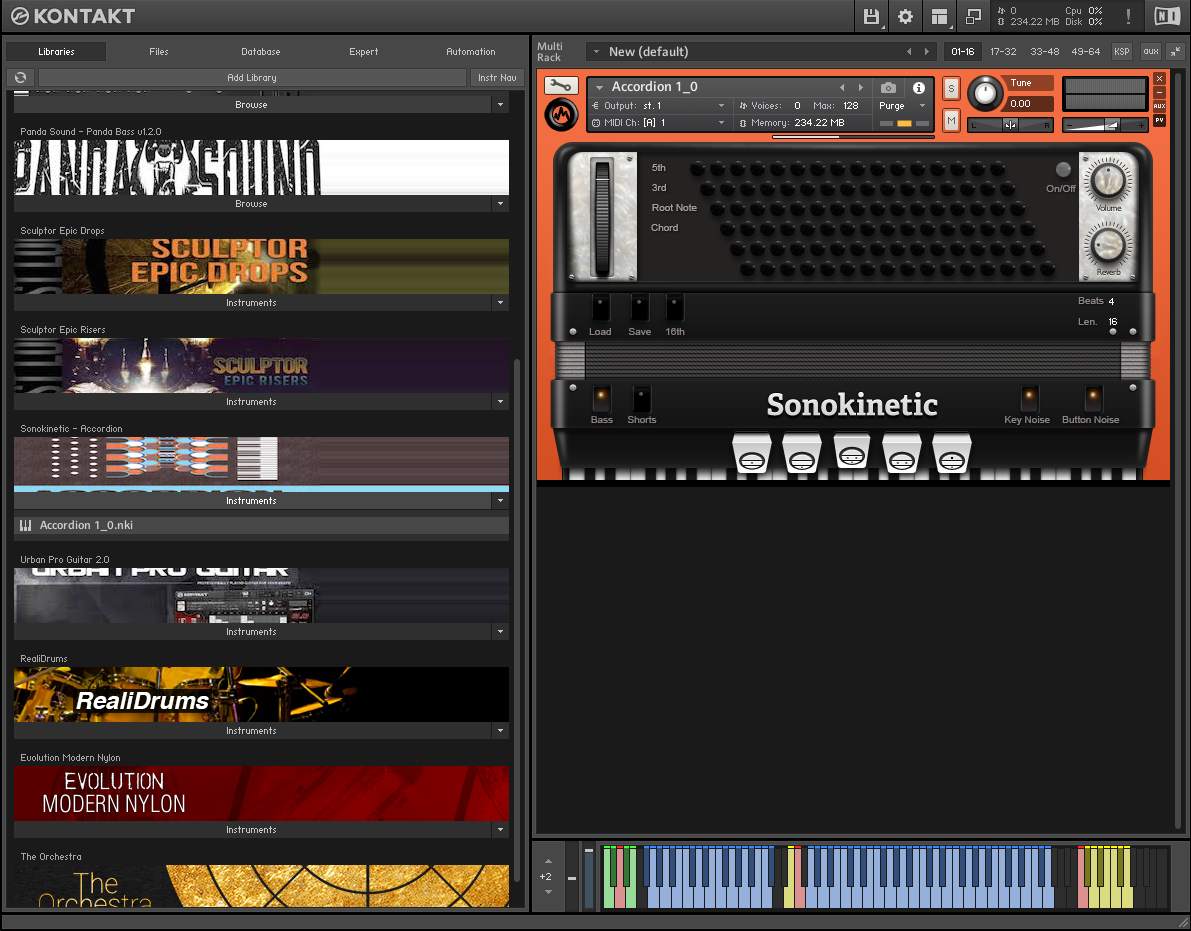Click the instrument snapshot camera icon

coord(889,87)
